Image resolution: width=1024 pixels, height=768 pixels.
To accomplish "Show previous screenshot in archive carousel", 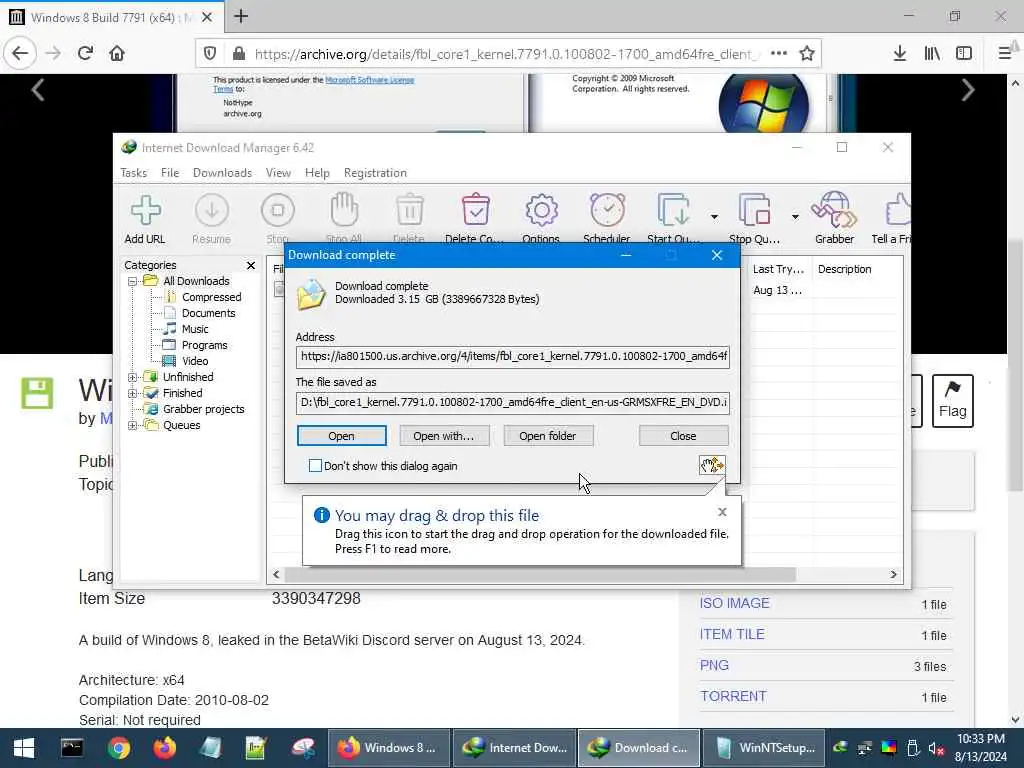I will pyautogui.click(x=38, y=90).
